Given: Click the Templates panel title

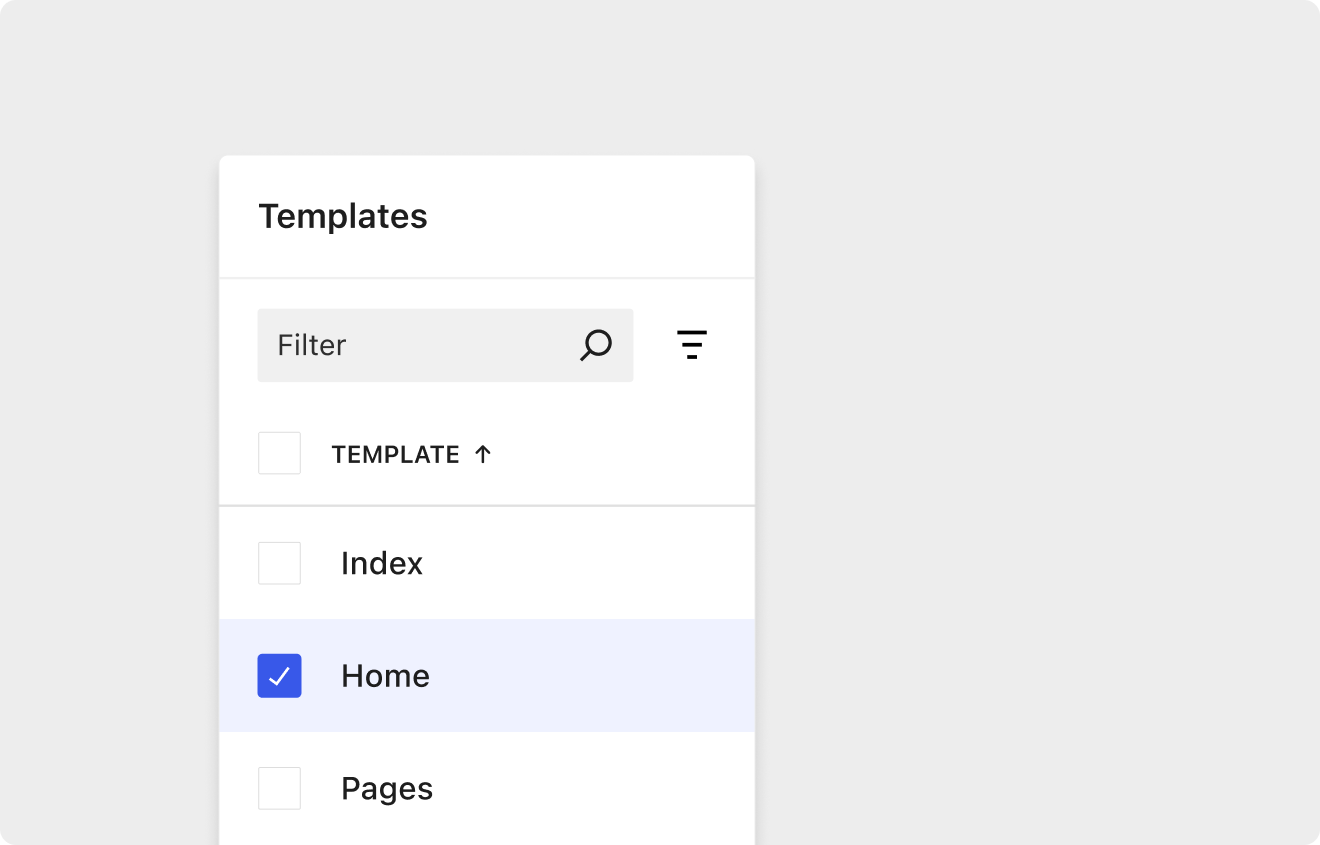Looking at the screenshot, I should [x=343, y=216].
